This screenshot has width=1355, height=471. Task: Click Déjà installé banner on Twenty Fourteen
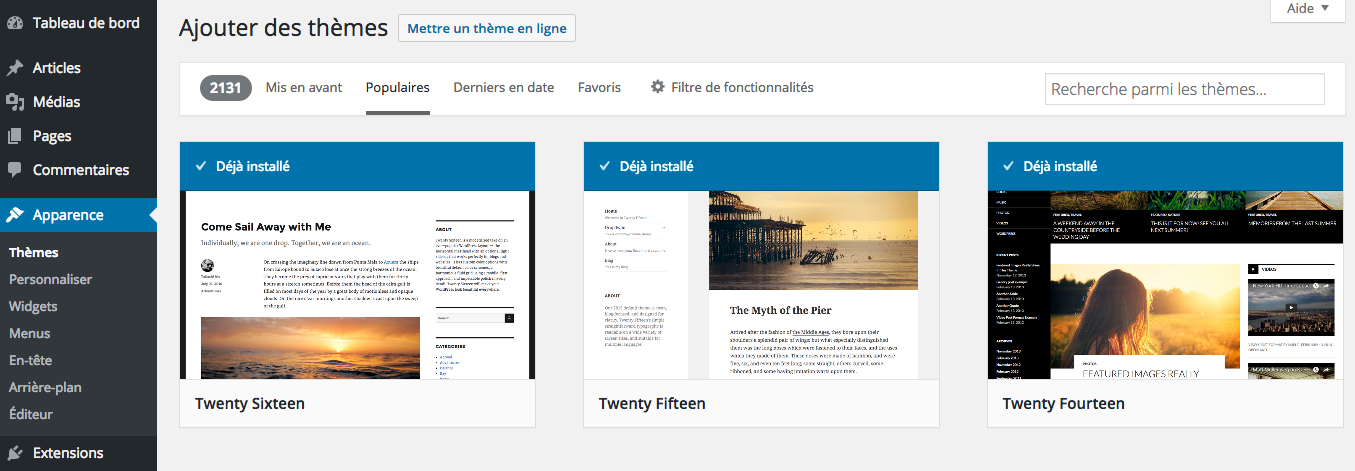coord(1165,166)
